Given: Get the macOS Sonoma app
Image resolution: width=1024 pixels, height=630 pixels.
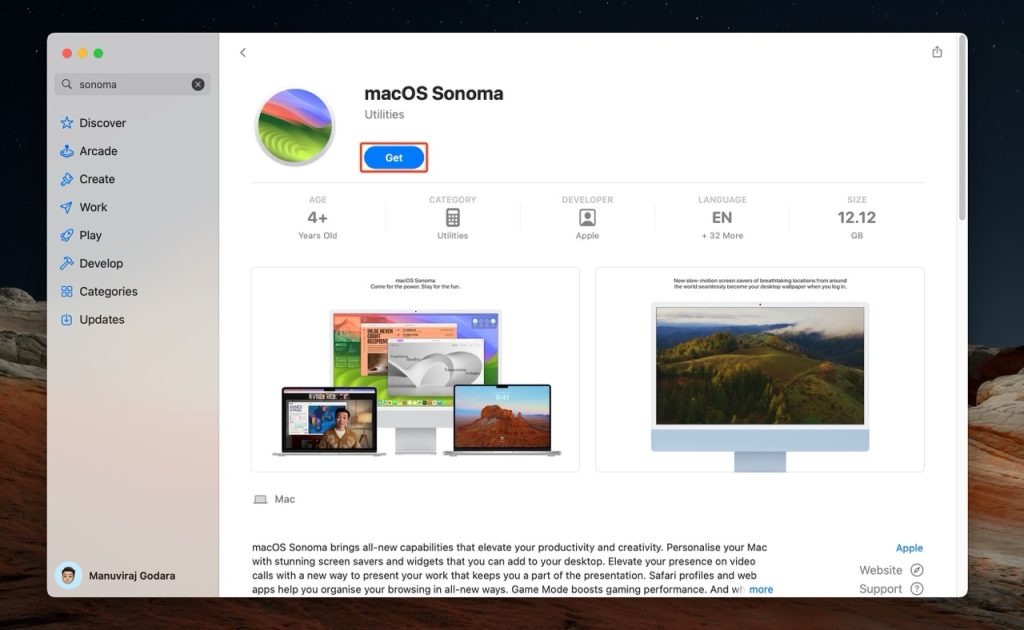Looking at the screenshot, I should click(x=393, y=157).
